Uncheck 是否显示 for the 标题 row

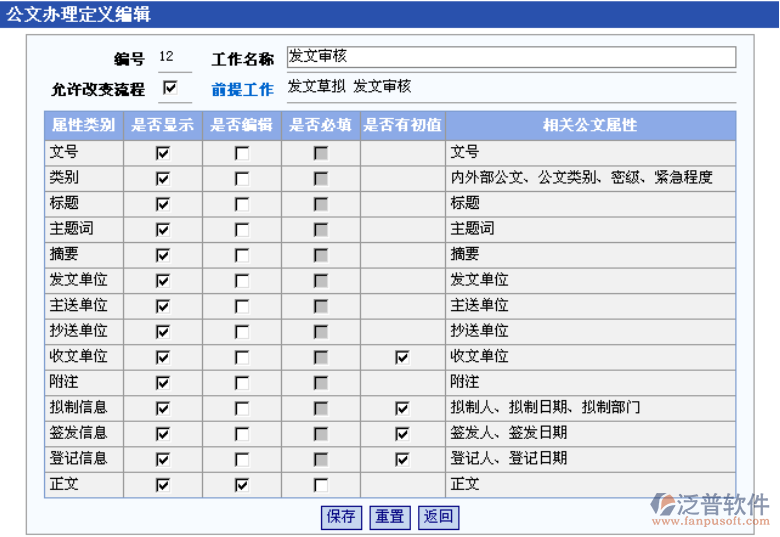(x=163, y=204)
